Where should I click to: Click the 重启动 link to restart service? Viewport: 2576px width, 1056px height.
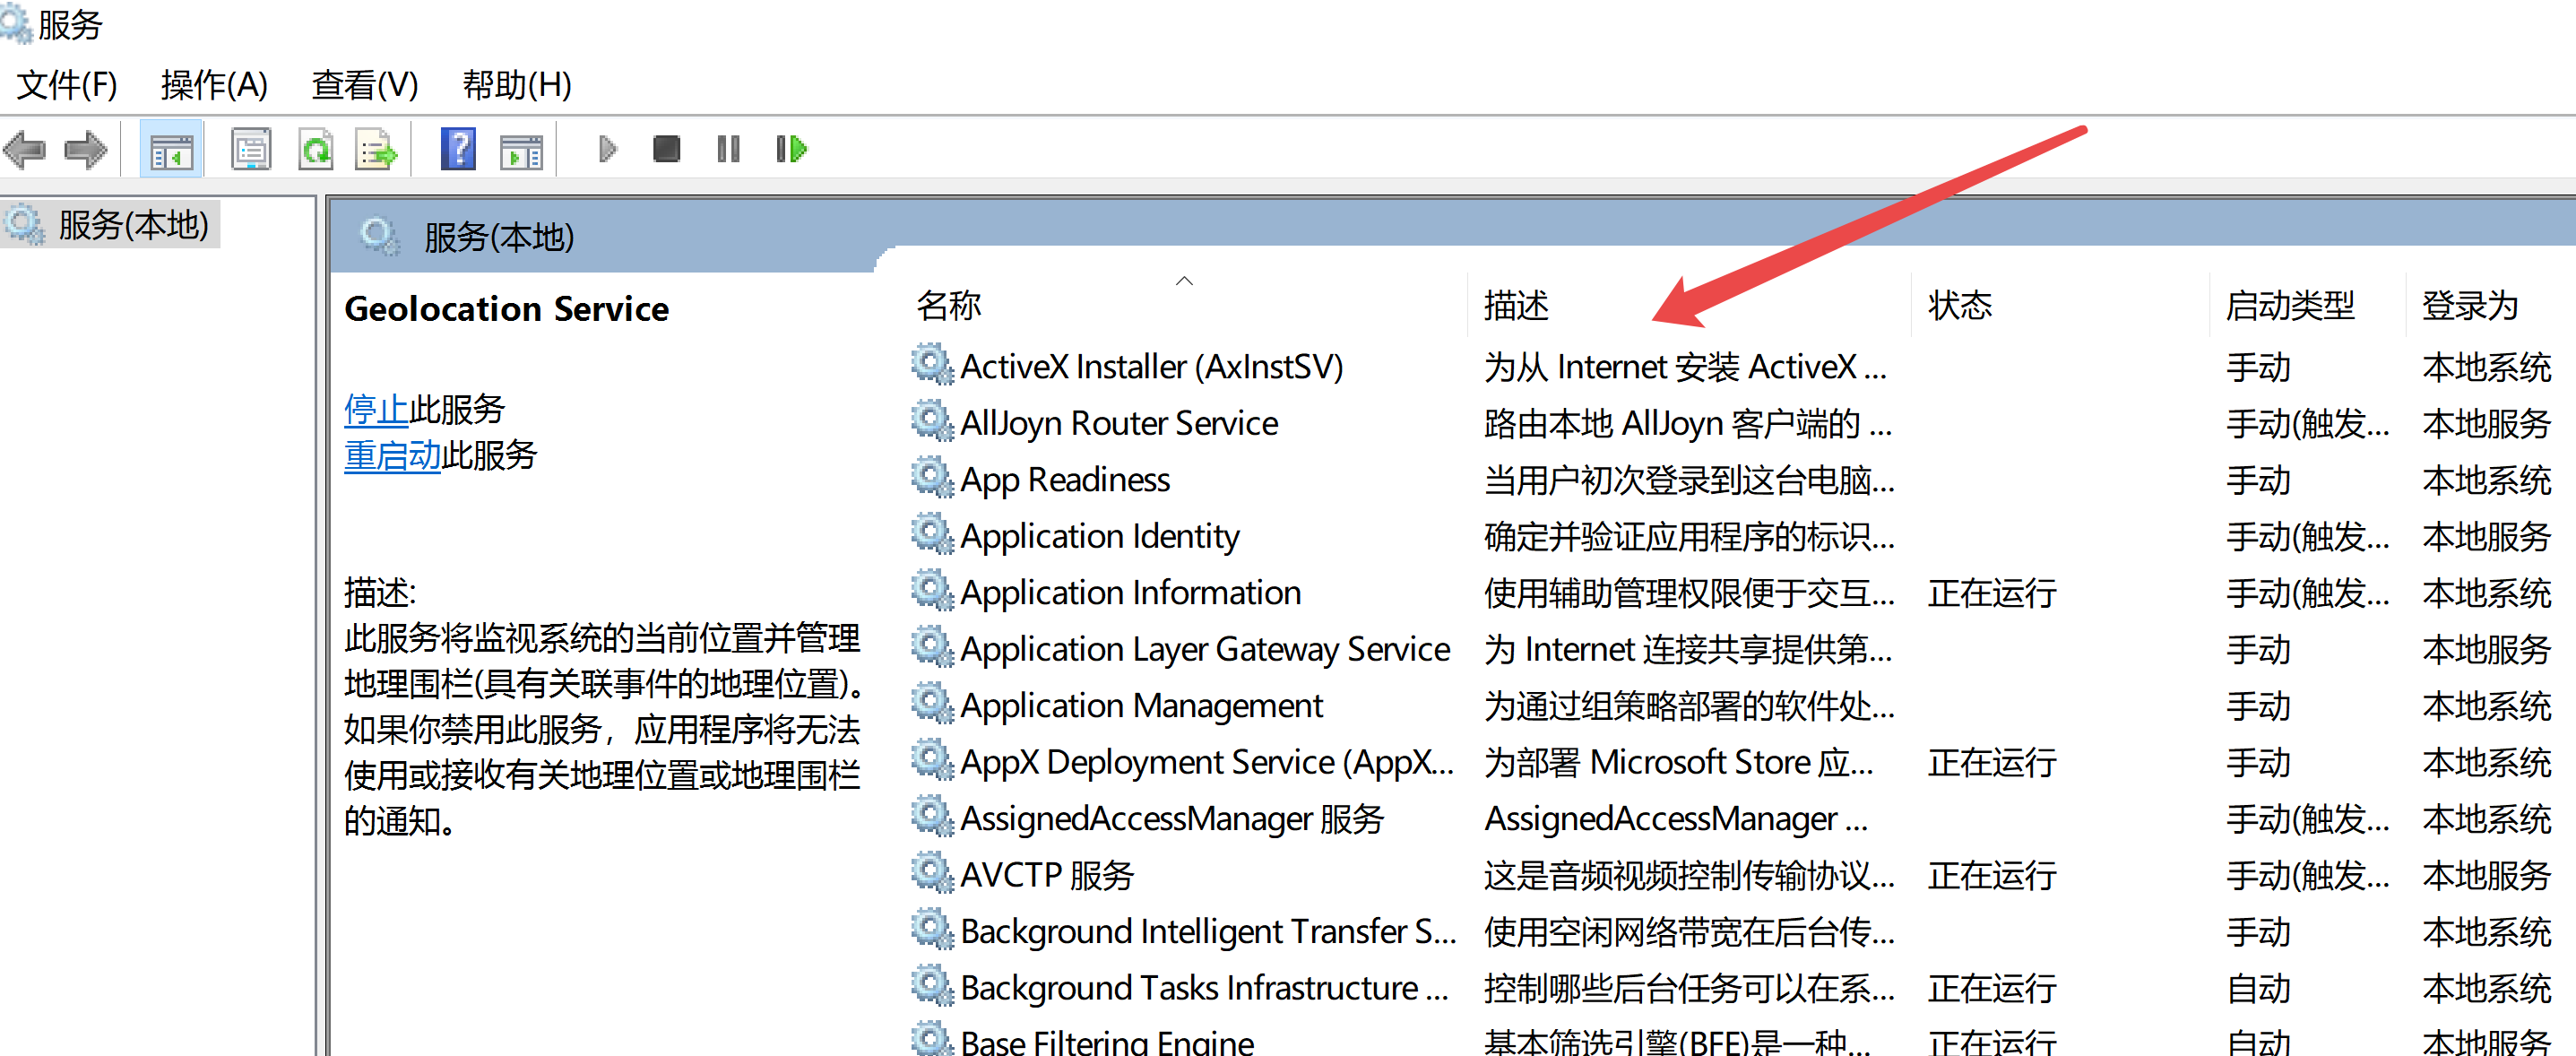pos(392,455)
